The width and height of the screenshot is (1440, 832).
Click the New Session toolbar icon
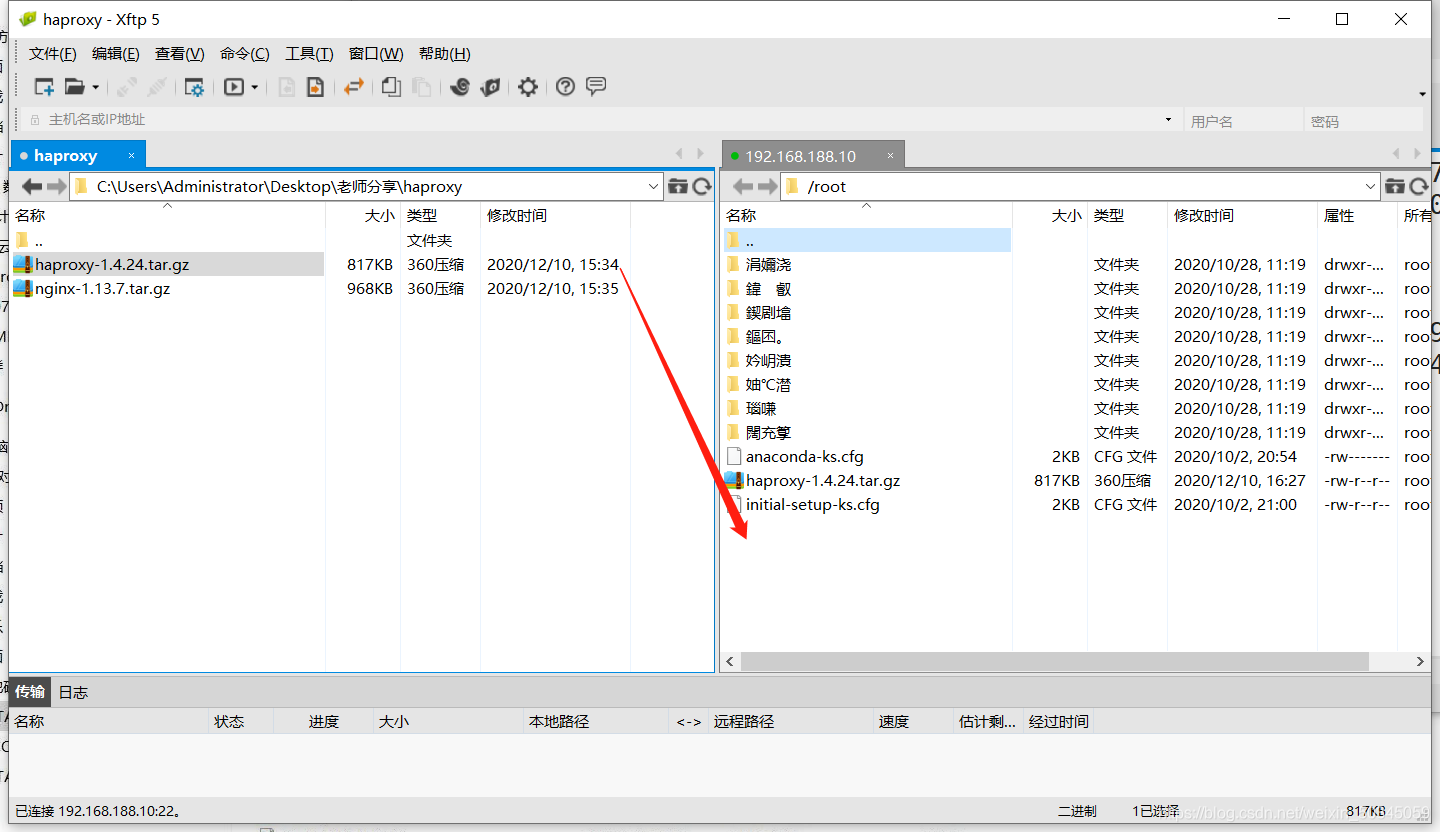(x=44, y=87)
